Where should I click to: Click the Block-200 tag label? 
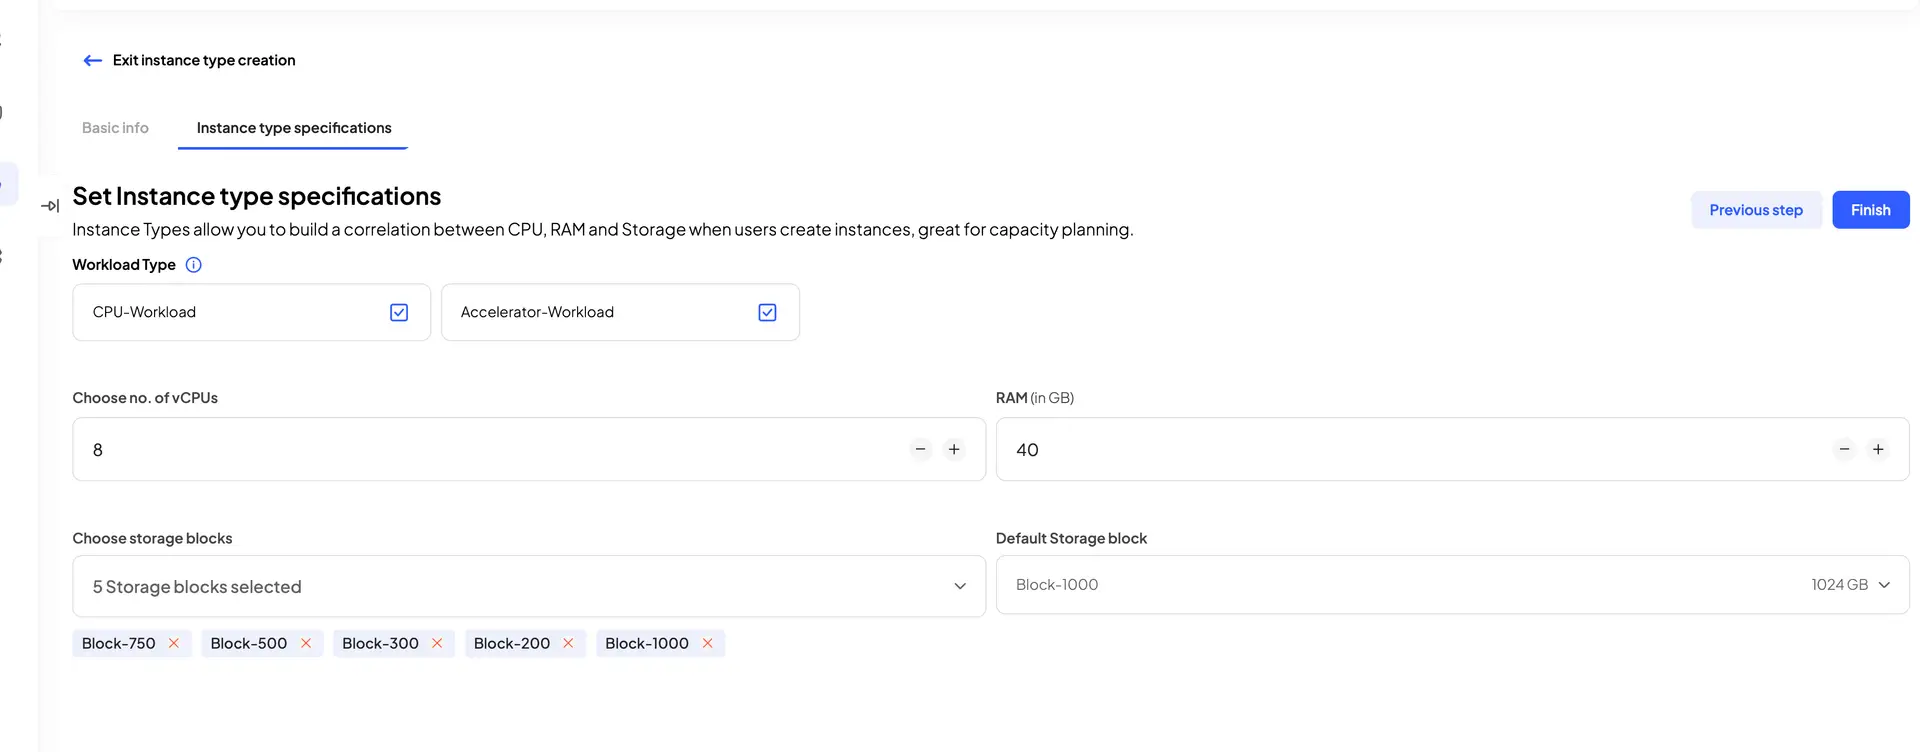pos(512,643)
